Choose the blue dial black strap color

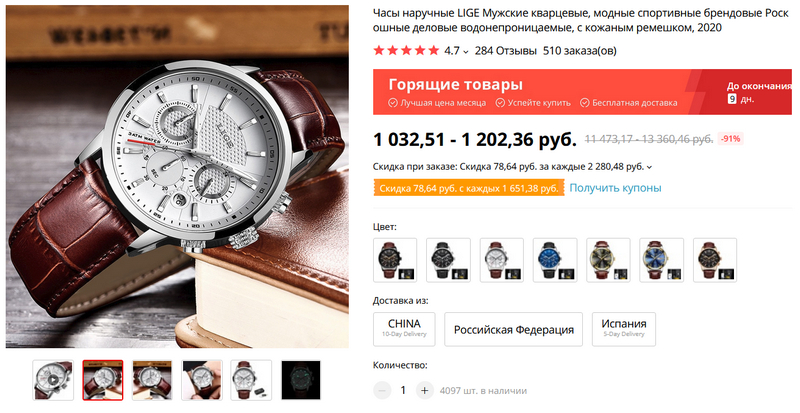[555, 260]
